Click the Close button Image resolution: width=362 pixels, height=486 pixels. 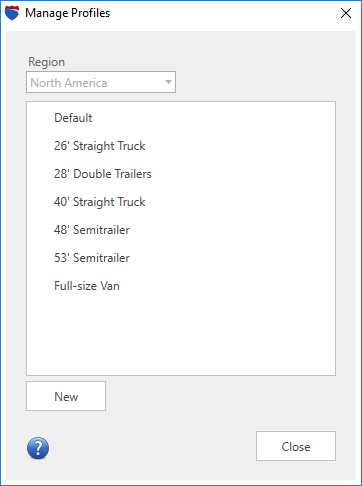point(296,446)
